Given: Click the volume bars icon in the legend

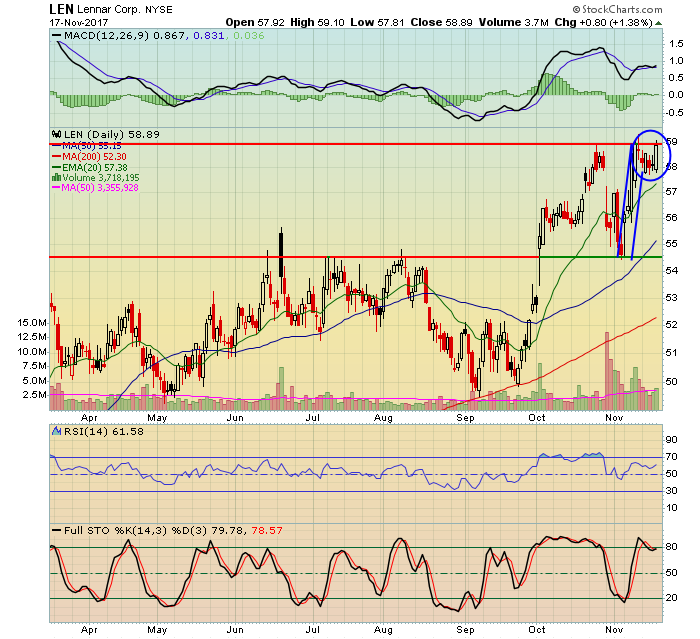Looking at the screenshot, I should (57, 177).
